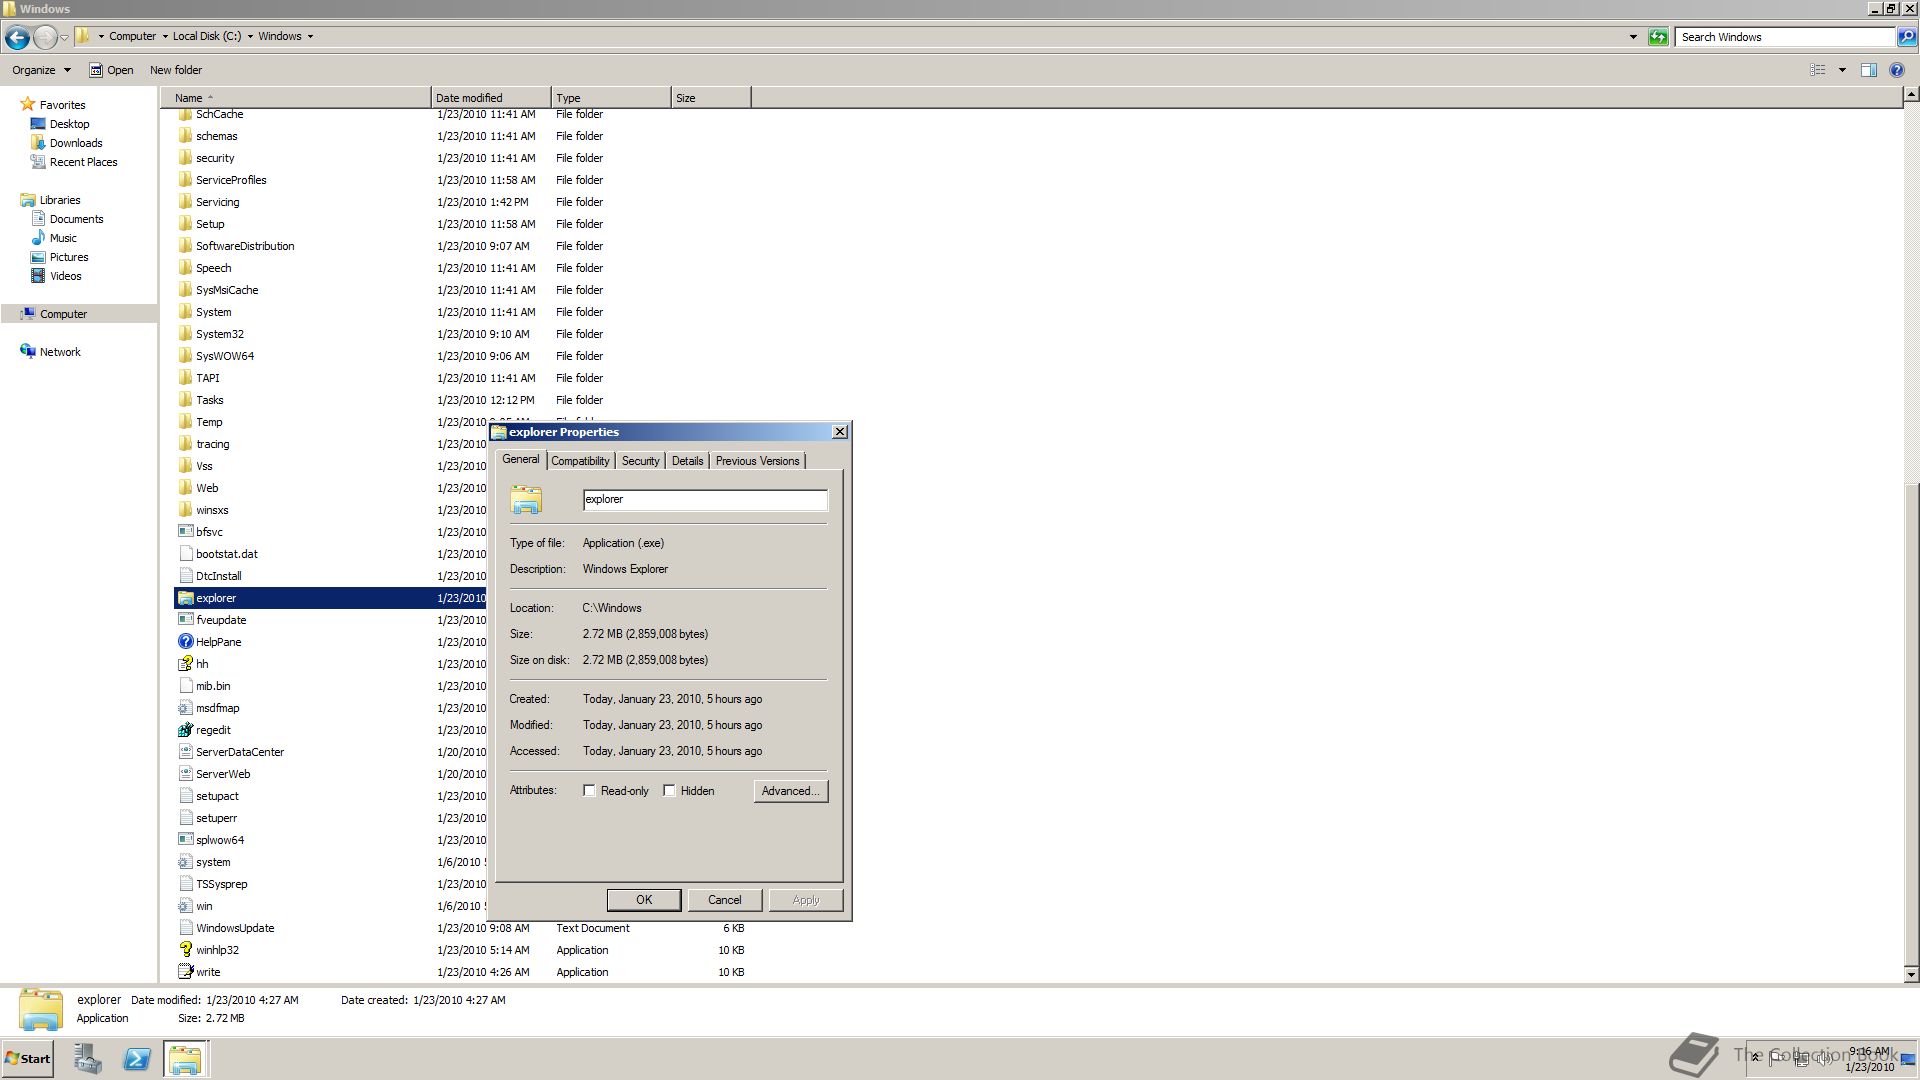Click the Advanced... attributes button
The width and height of the screenshot is (1920, 1080).
(790, 791)
